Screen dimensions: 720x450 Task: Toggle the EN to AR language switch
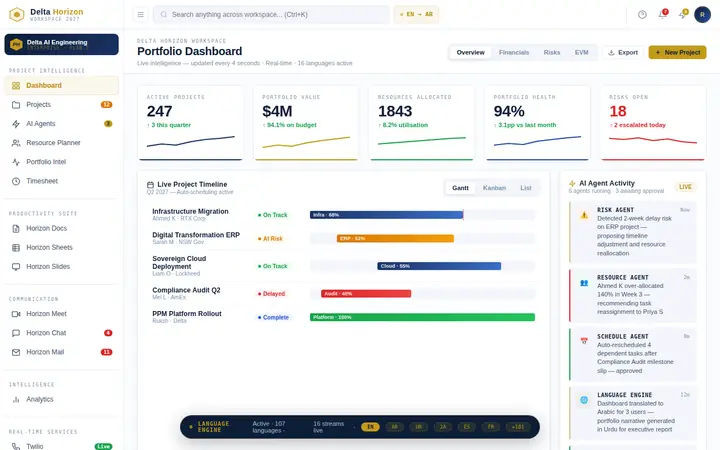(x=416, y=15)
